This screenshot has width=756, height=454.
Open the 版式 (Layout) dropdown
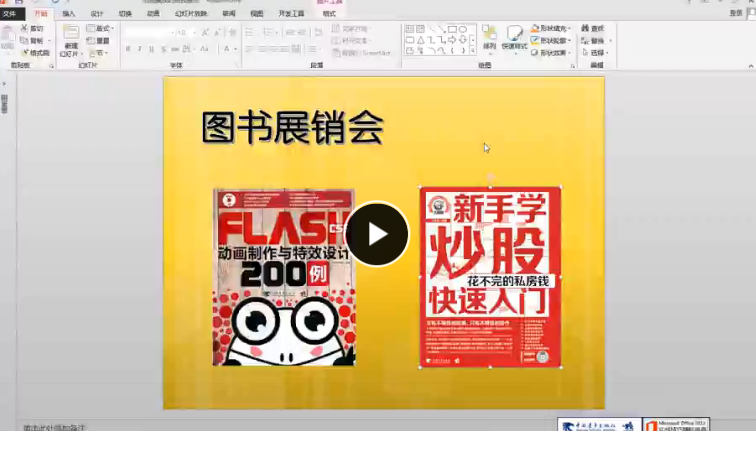click(100, 28)
